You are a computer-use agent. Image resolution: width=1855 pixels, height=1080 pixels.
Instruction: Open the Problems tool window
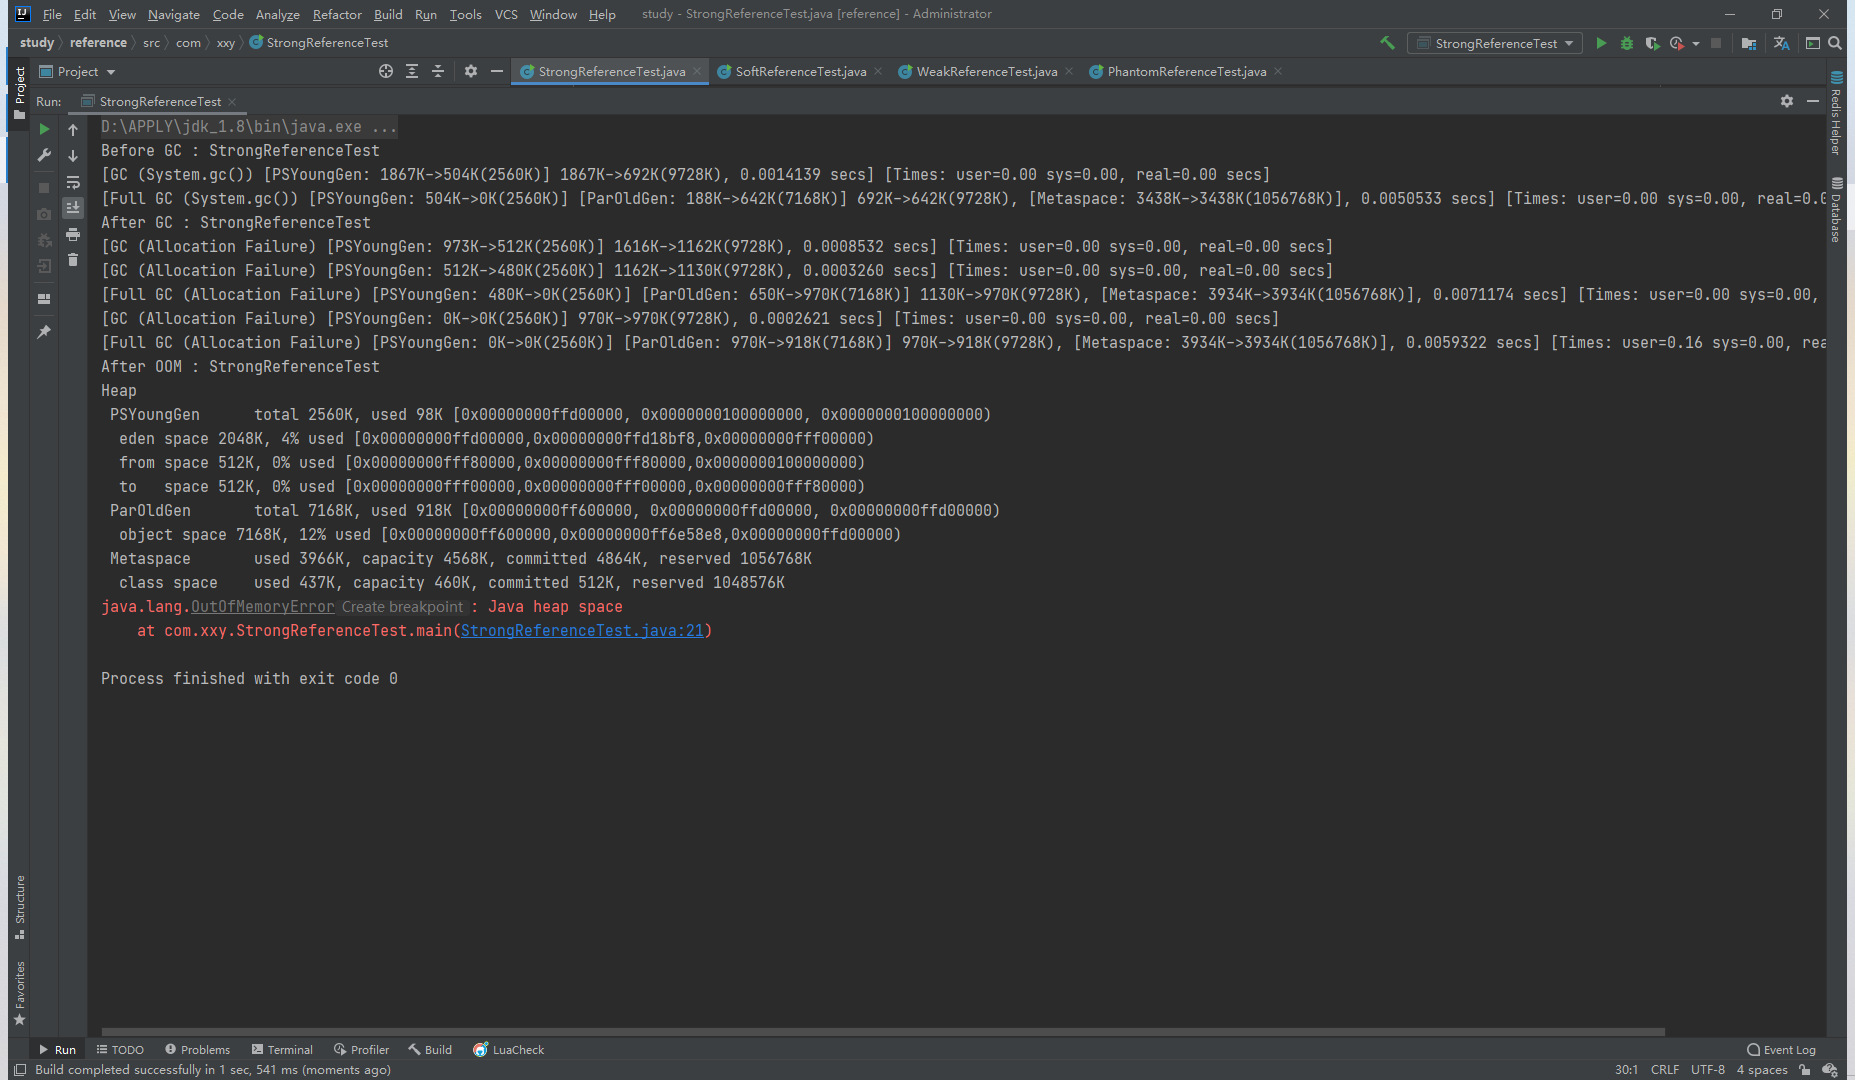click(197, 1050)
